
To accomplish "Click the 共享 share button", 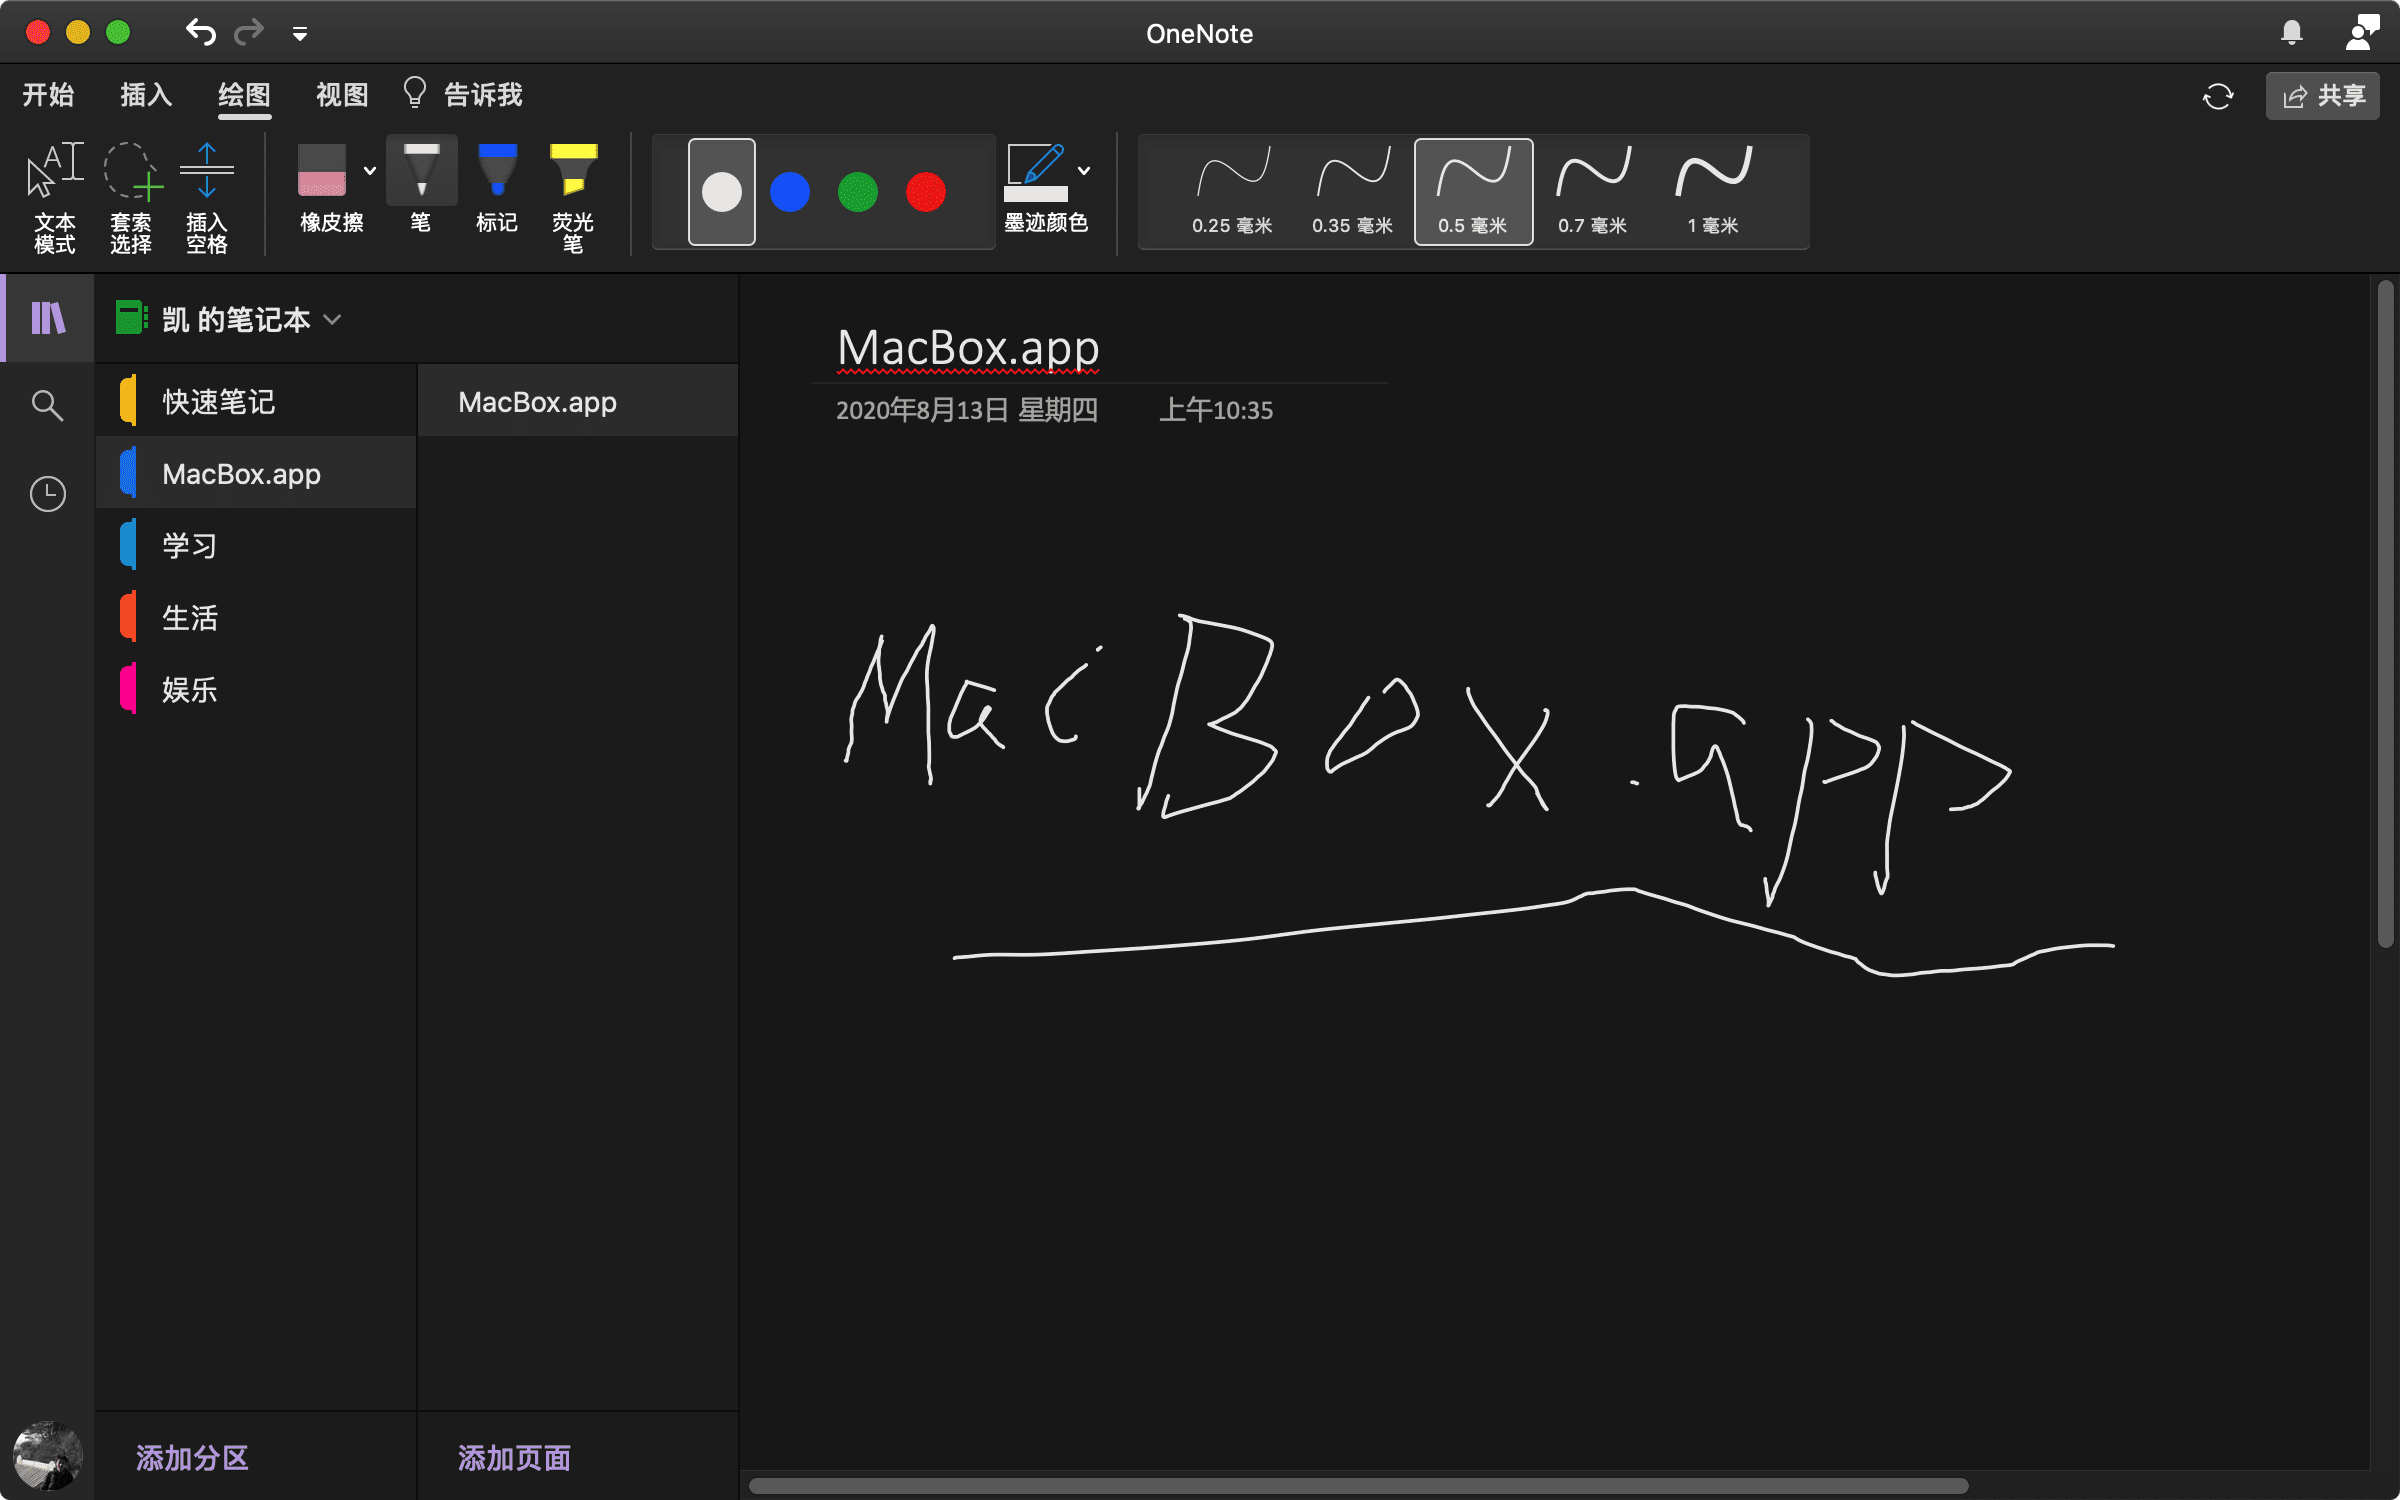I will point(2322,96).
